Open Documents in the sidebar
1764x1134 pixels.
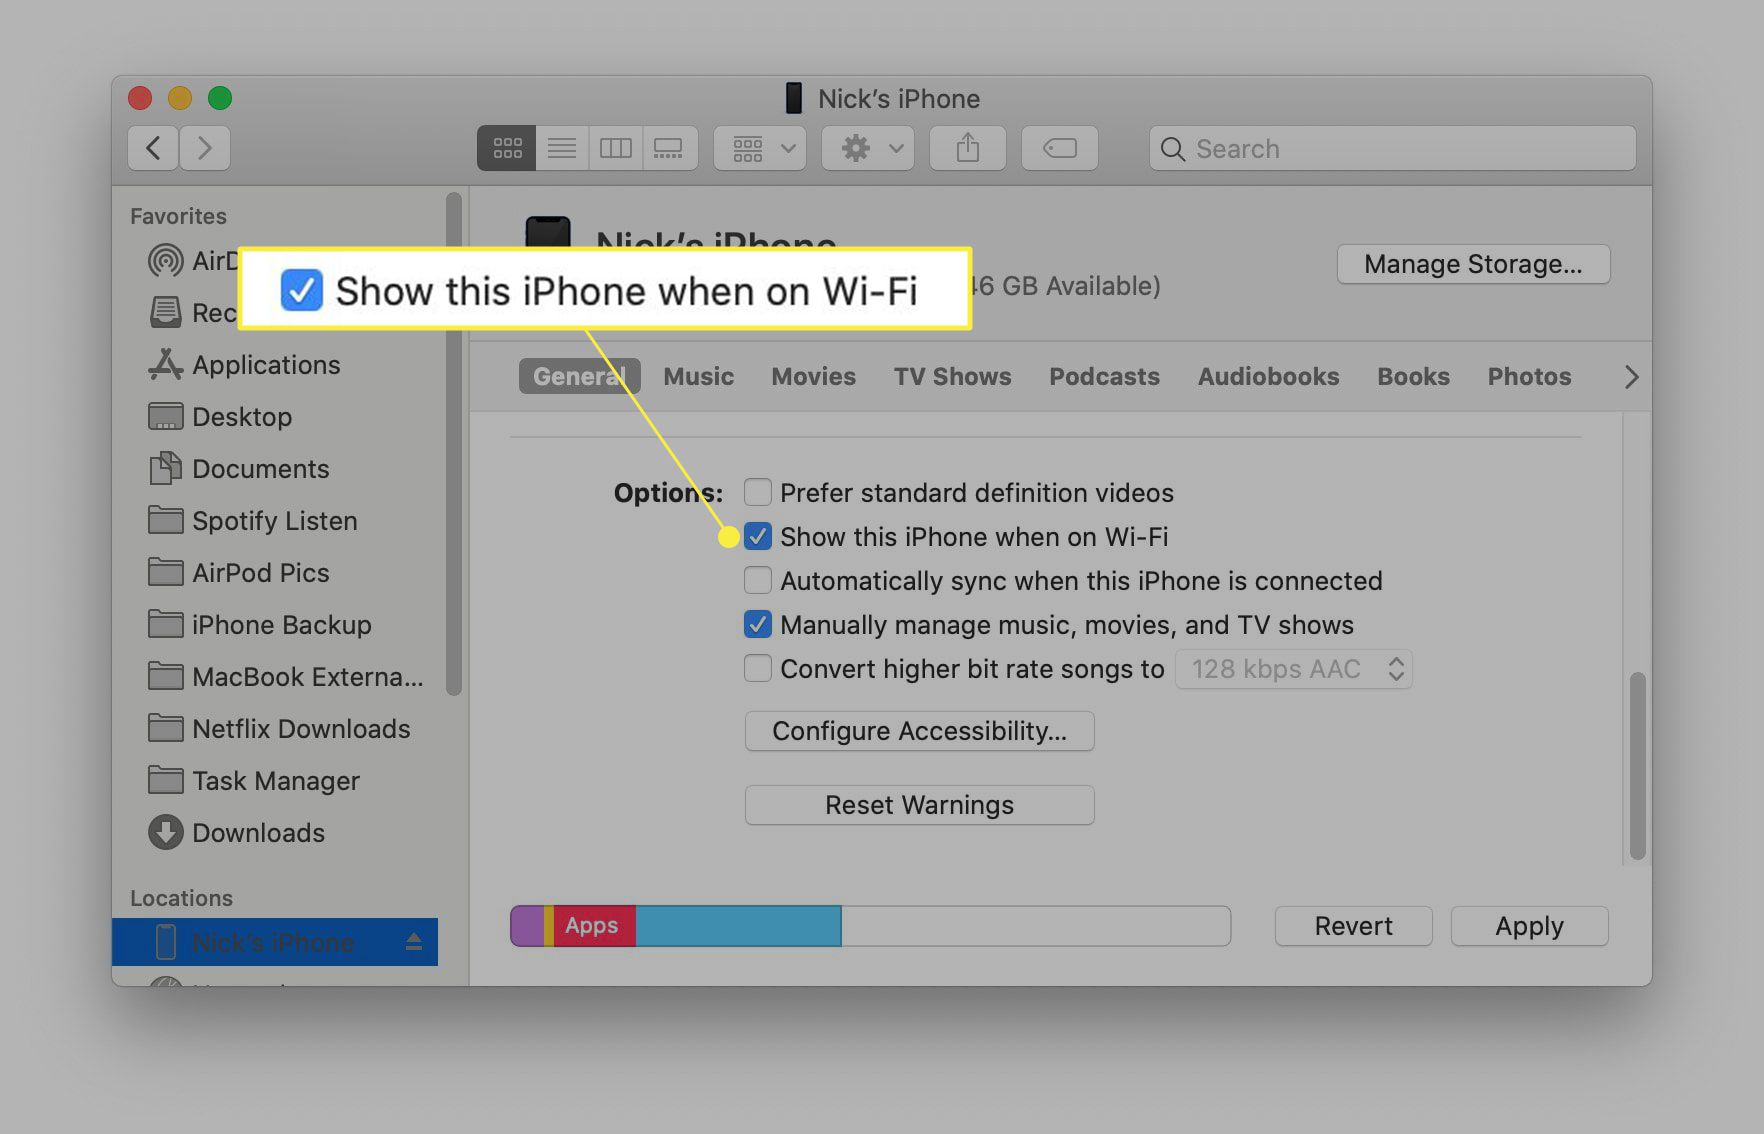pos(238,469)
